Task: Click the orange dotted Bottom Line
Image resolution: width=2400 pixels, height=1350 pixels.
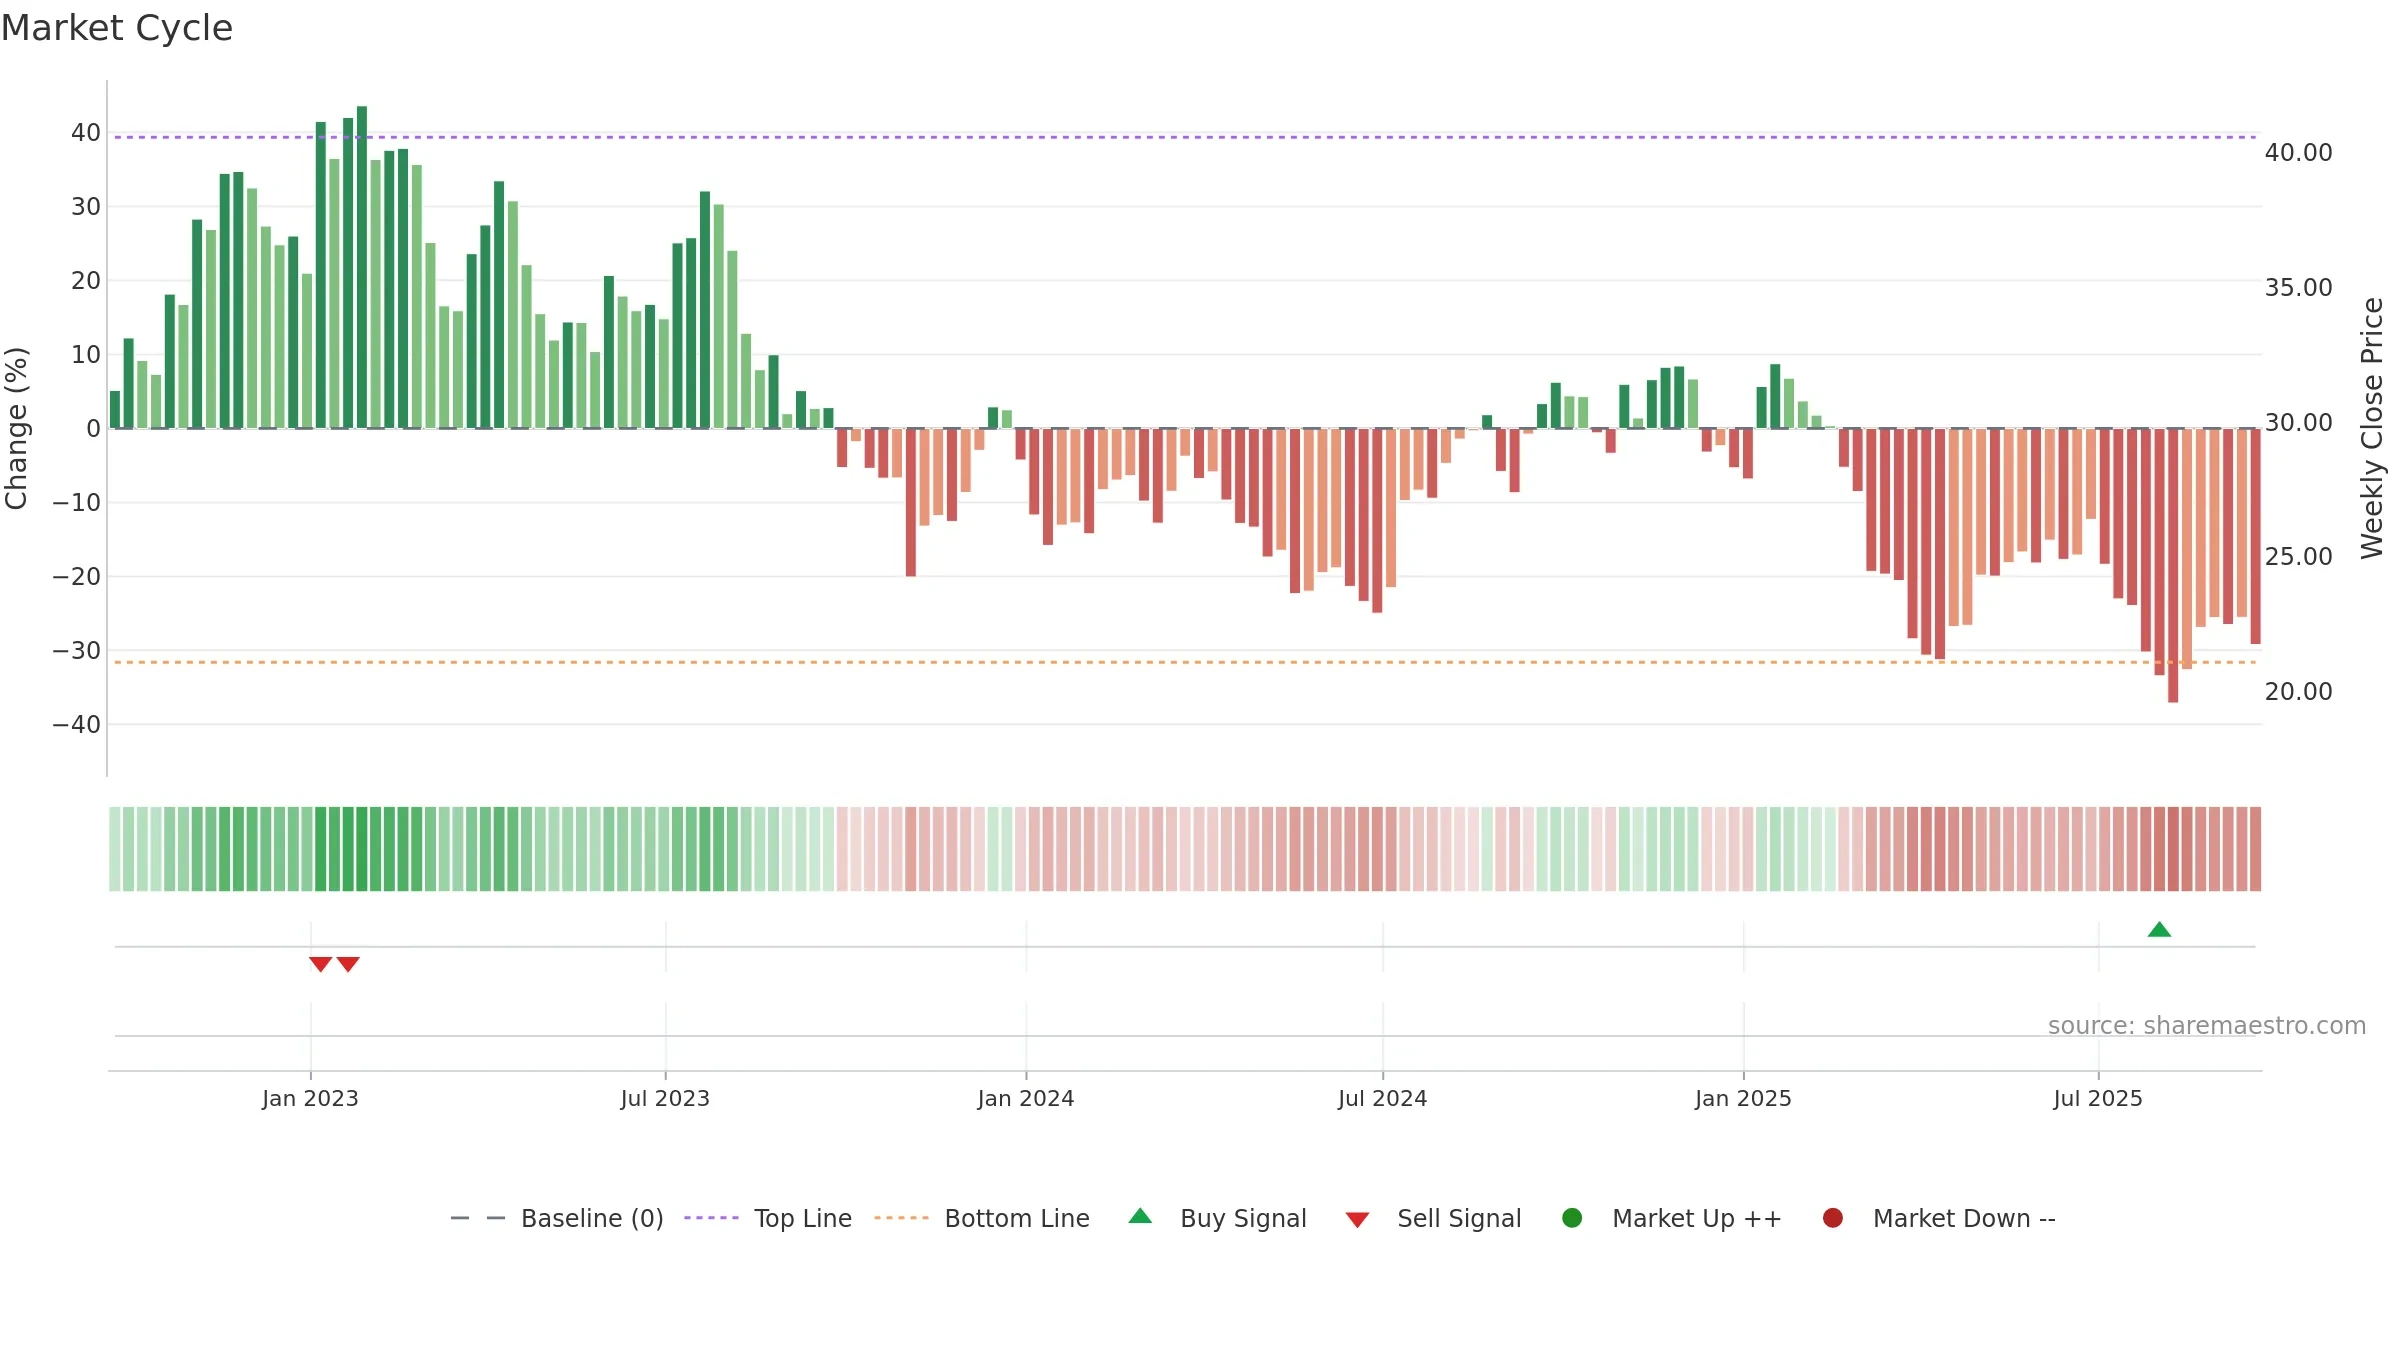Action: 1185,662
